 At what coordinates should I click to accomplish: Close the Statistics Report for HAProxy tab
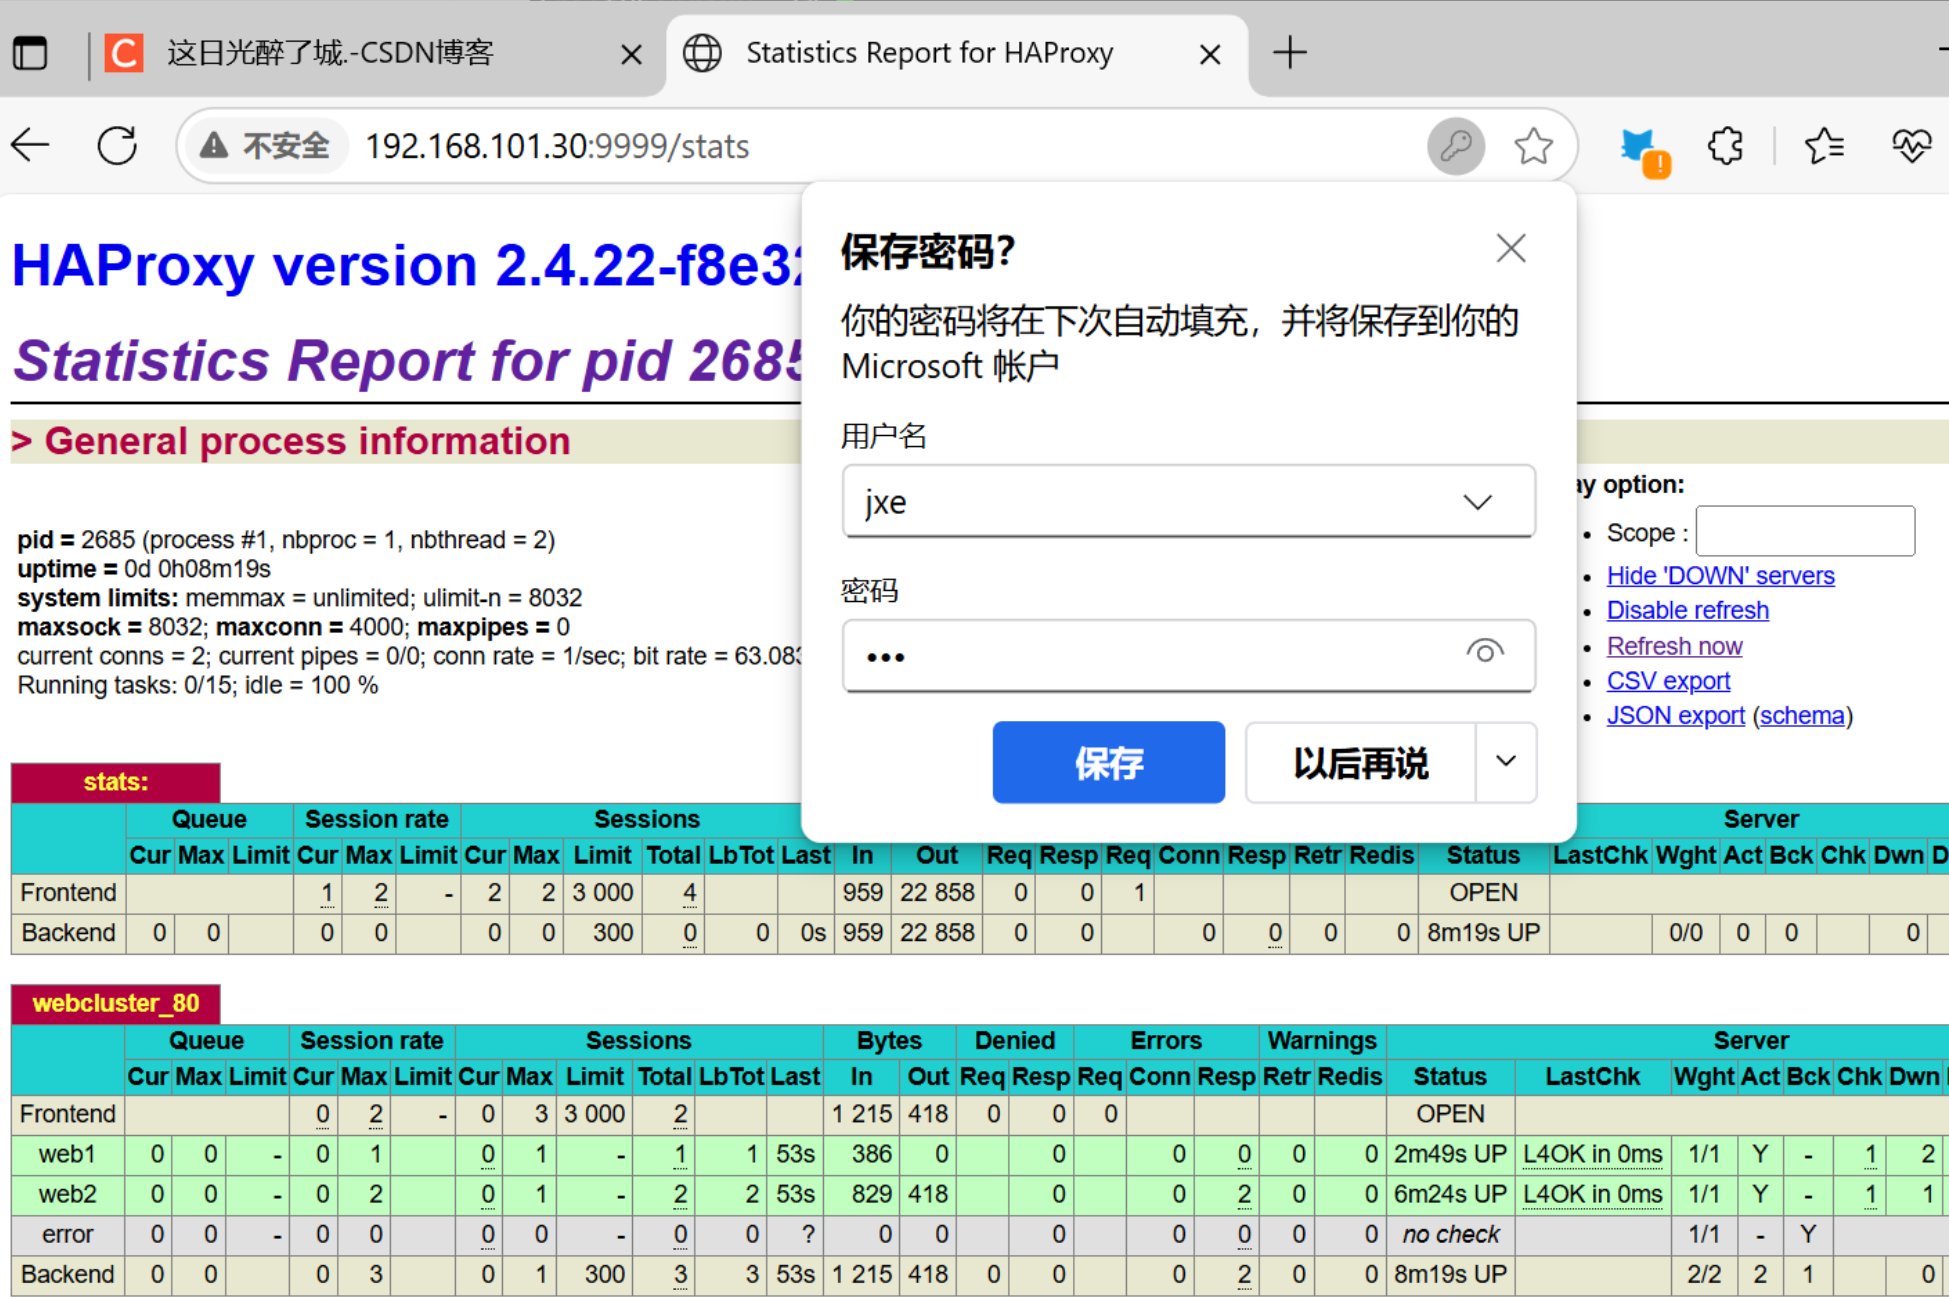[1210, 54]
